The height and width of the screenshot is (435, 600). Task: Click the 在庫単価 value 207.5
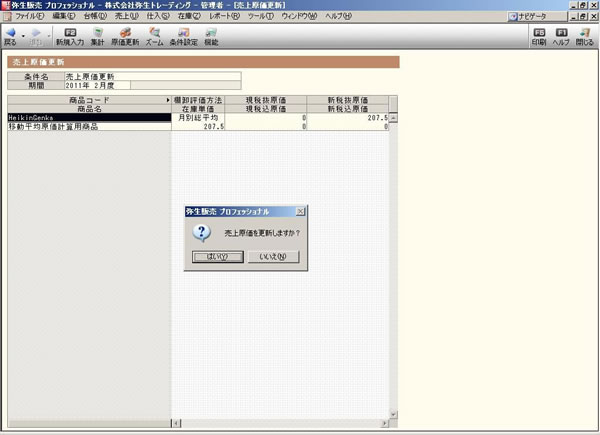tap(198, 126)
